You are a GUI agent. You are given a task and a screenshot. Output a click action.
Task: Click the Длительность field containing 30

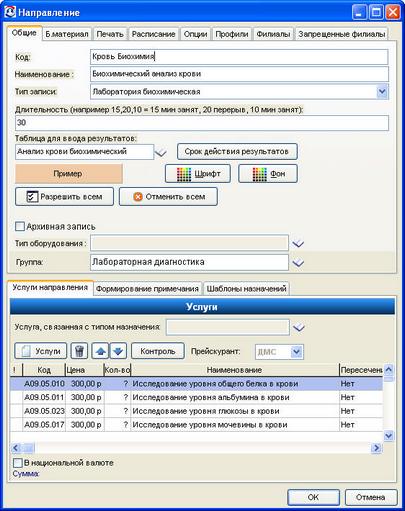(x=202, y=123)
